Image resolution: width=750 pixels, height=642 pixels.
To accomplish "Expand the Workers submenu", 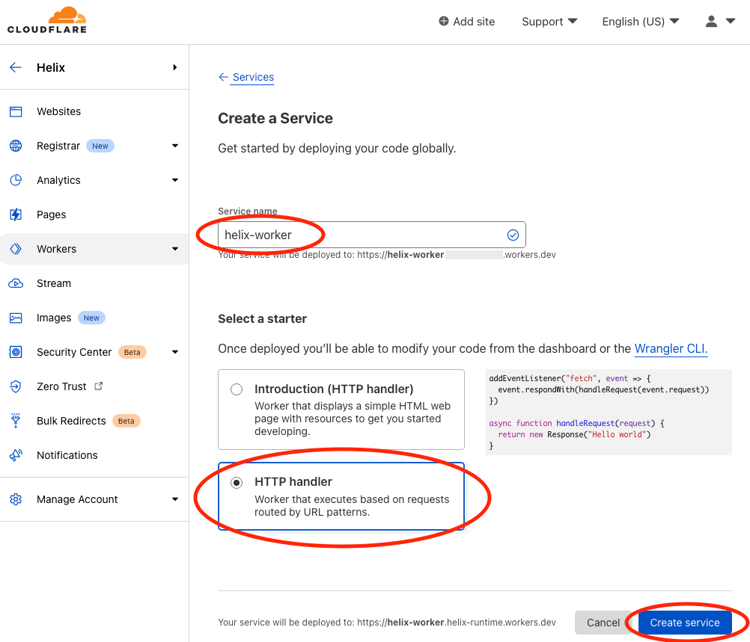I will pyautogui.click(x=175, y=249).
